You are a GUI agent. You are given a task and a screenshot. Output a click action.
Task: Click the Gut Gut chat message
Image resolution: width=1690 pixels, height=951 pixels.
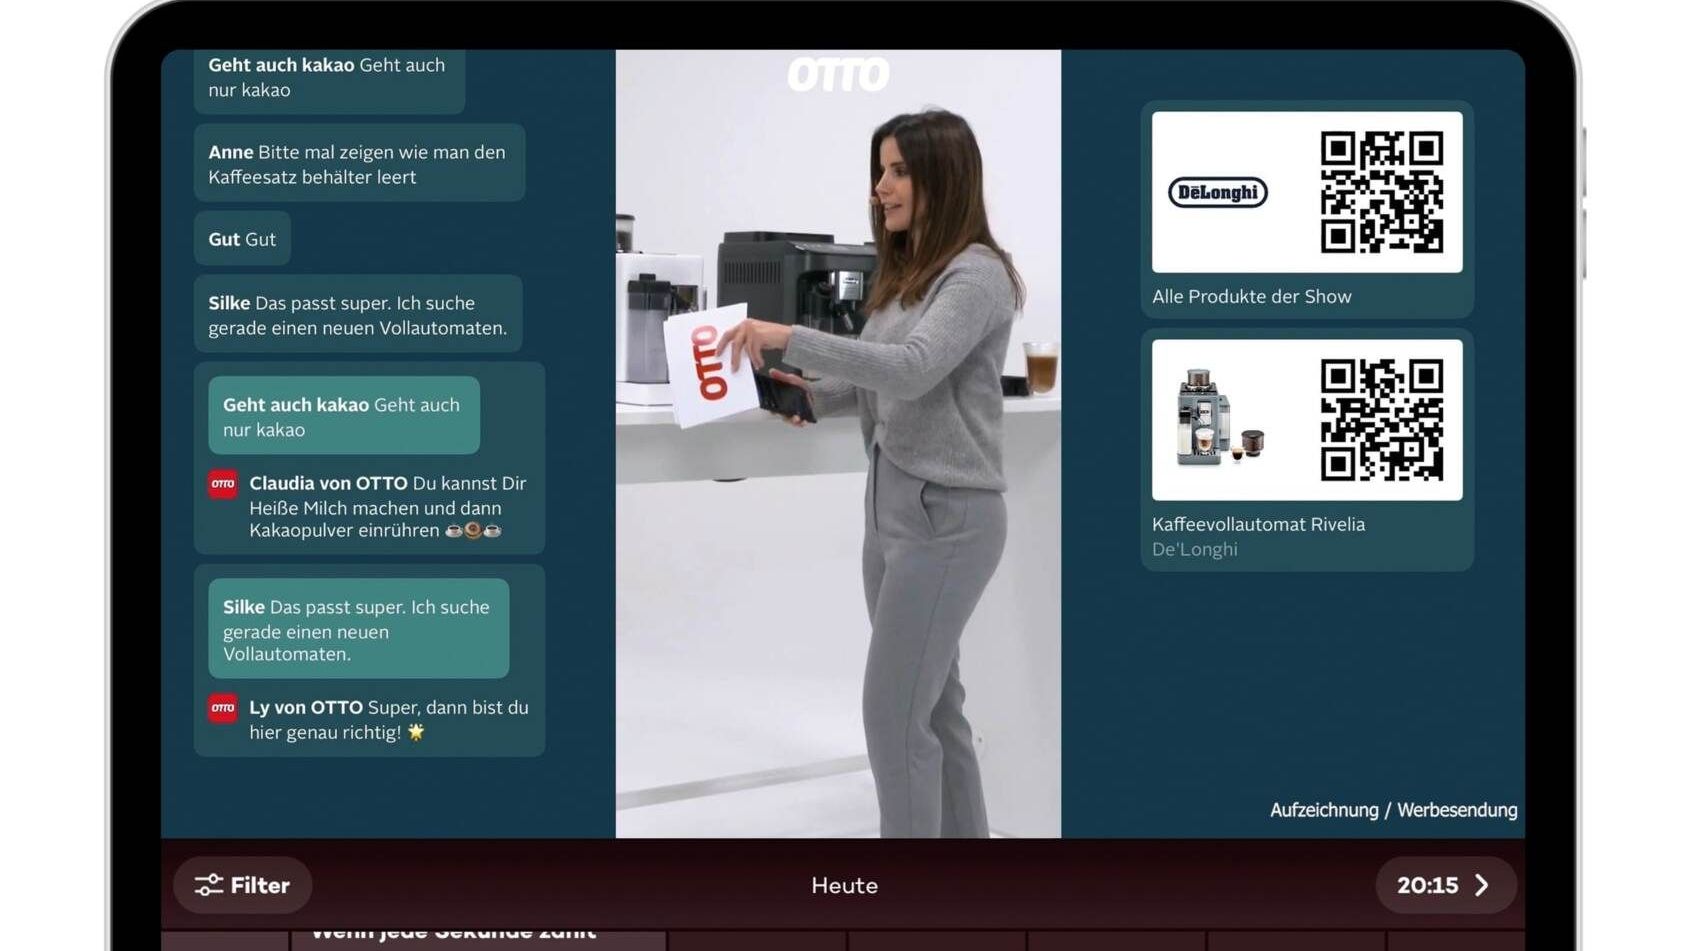(x=242, y=239)
